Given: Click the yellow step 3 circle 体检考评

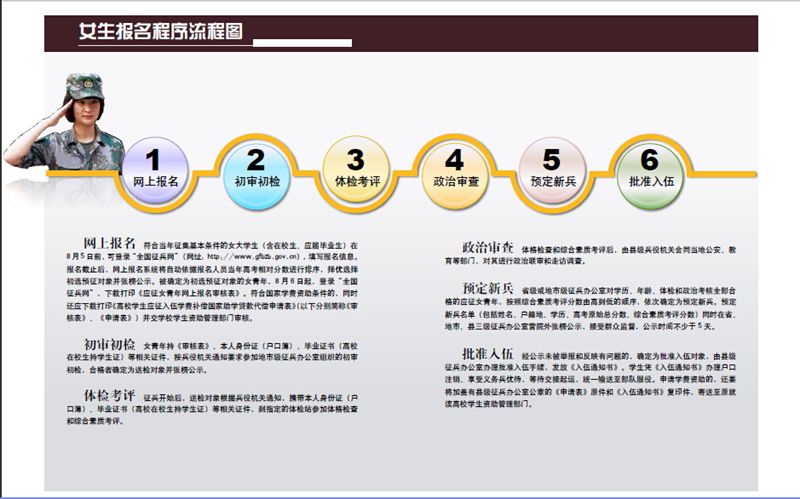Looking at the screenshot, I should coord(355,169).
